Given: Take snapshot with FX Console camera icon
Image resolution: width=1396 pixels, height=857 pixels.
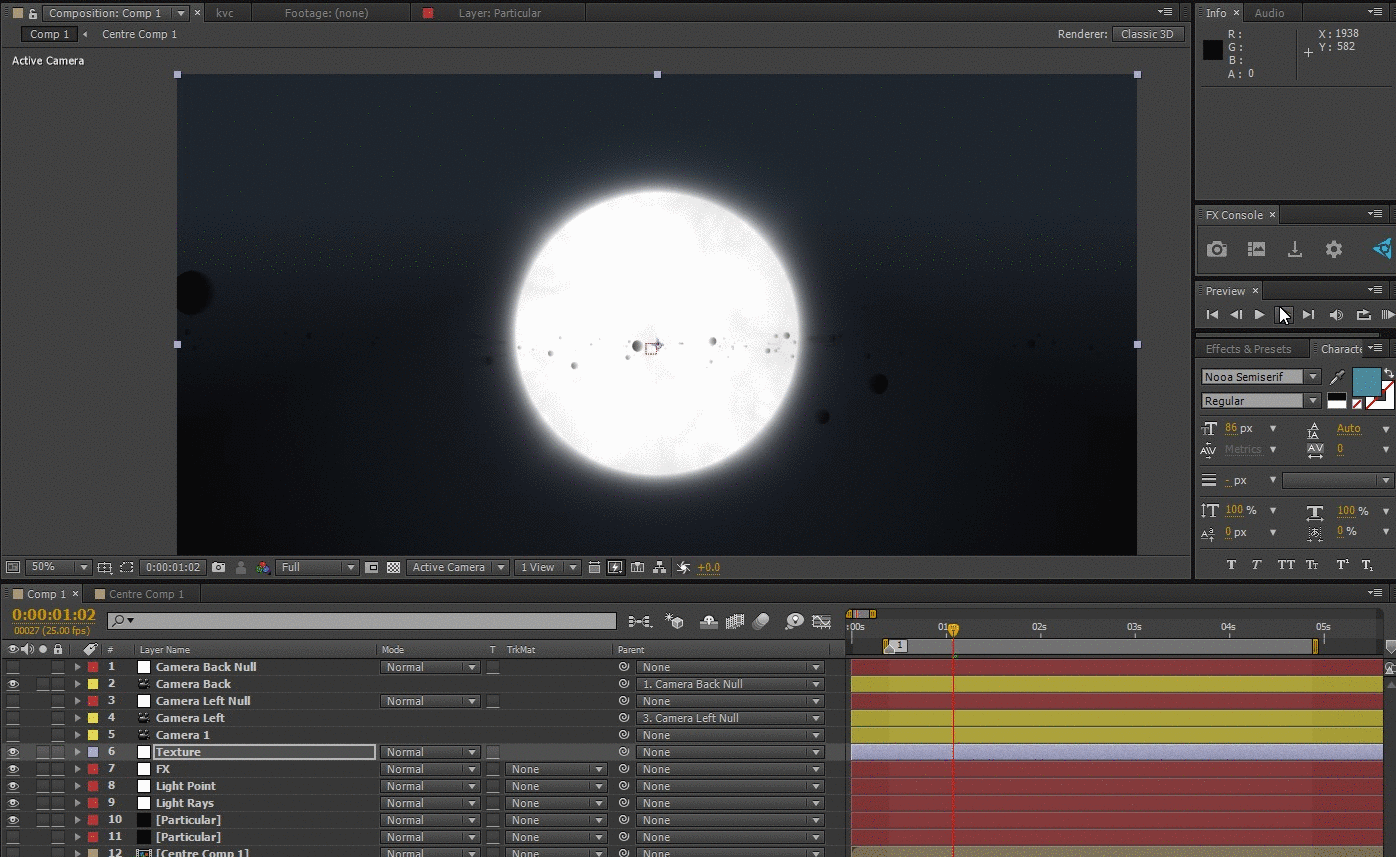Looking at the screenshot, I should (1216, 250).
